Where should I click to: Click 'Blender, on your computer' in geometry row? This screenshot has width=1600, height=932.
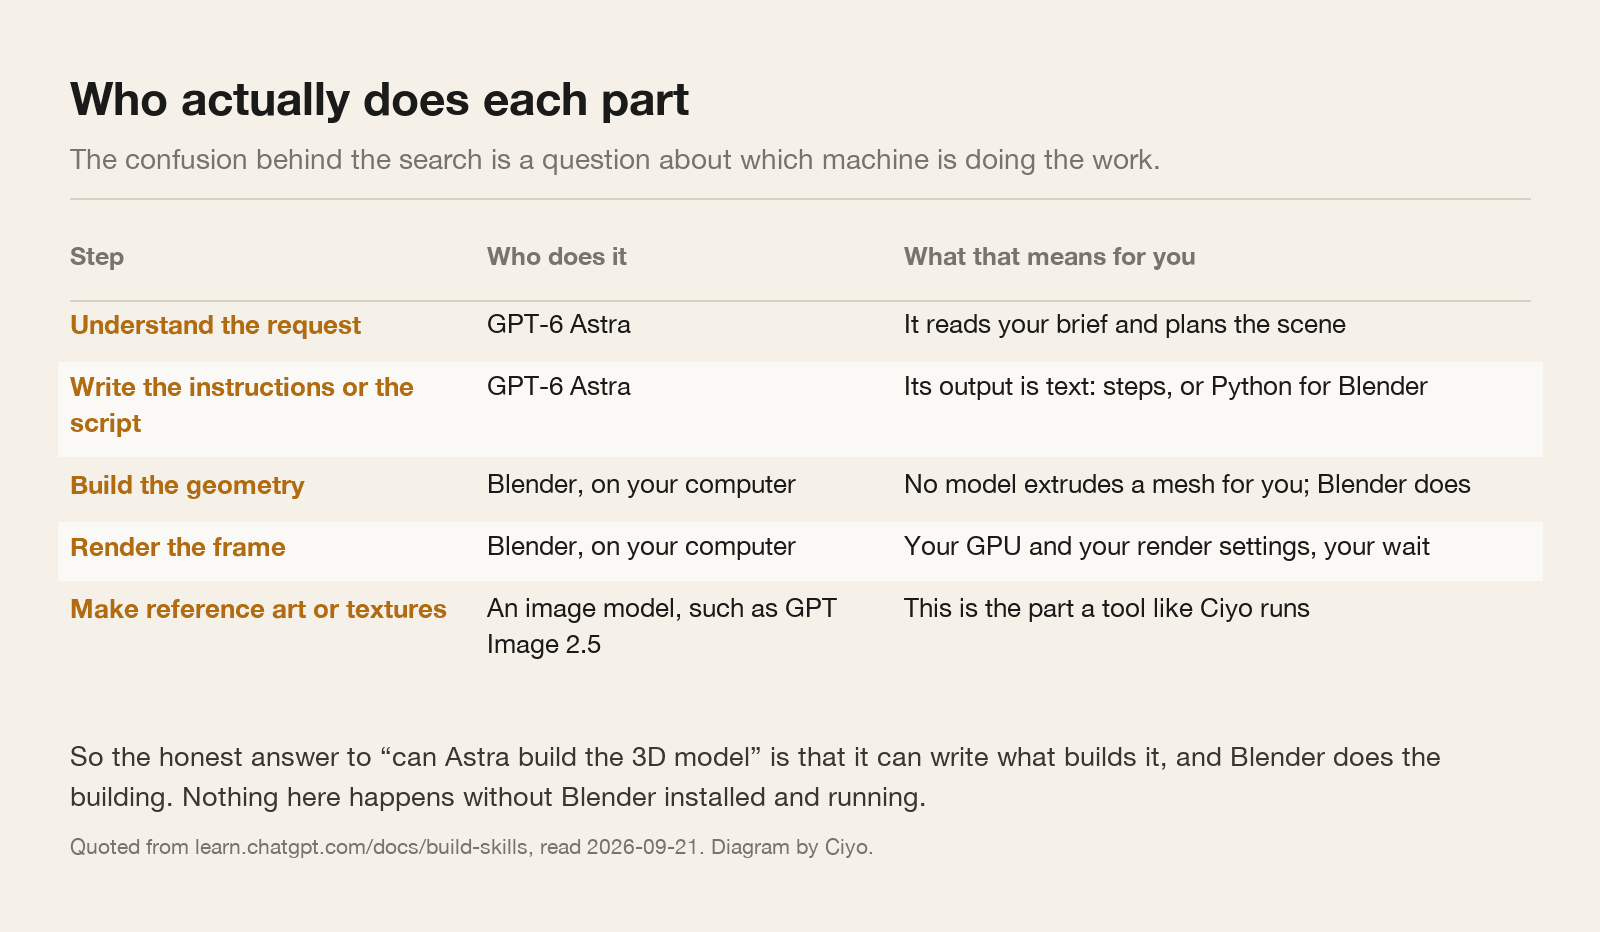pyautogui.click(x=641, y=485)
